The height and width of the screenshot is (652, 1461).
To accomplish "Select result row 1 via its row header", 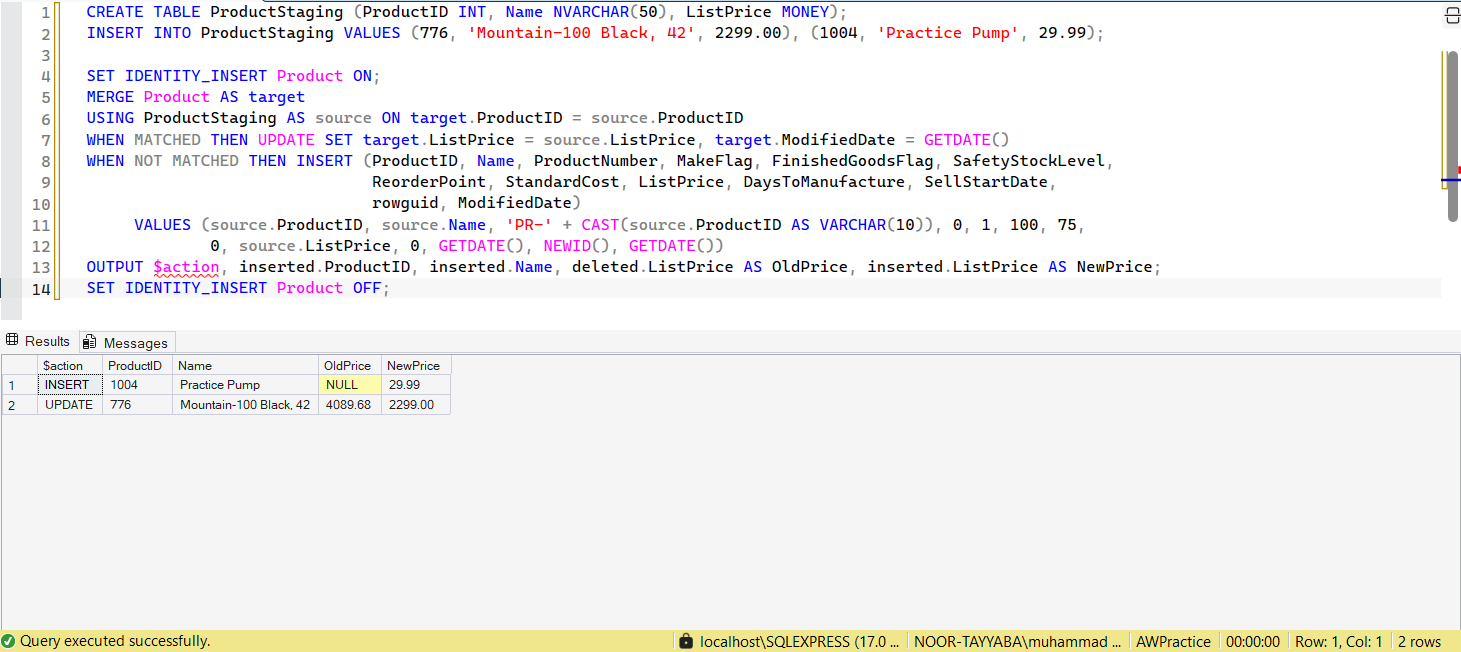I will coord(19,385).
